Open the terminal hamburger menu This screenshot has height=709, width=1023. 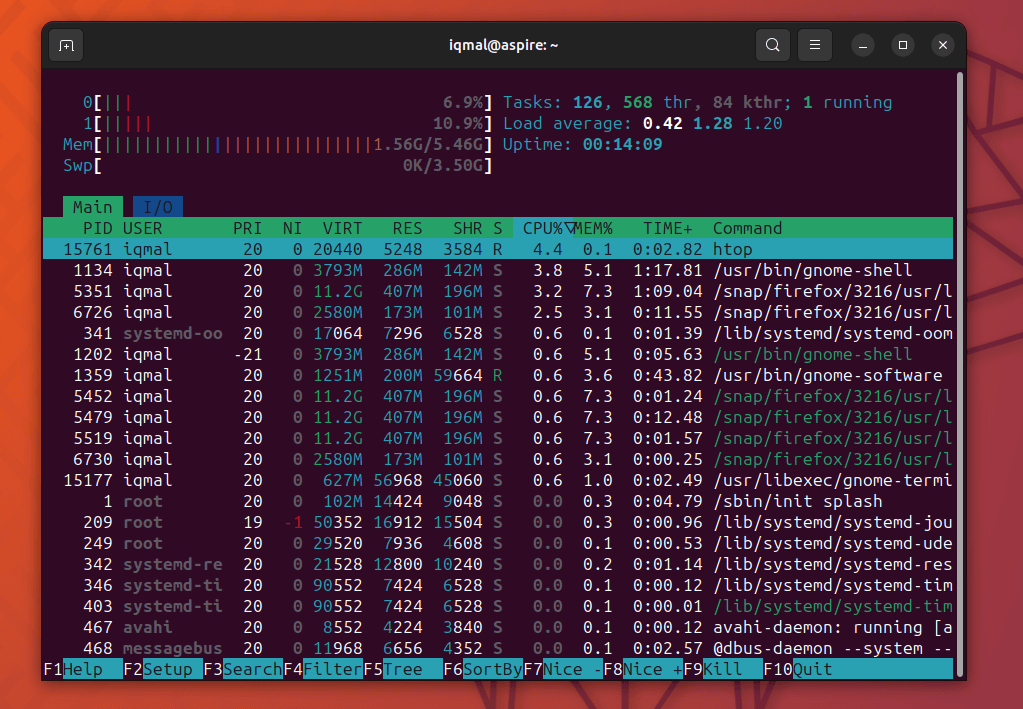[814, 46]
